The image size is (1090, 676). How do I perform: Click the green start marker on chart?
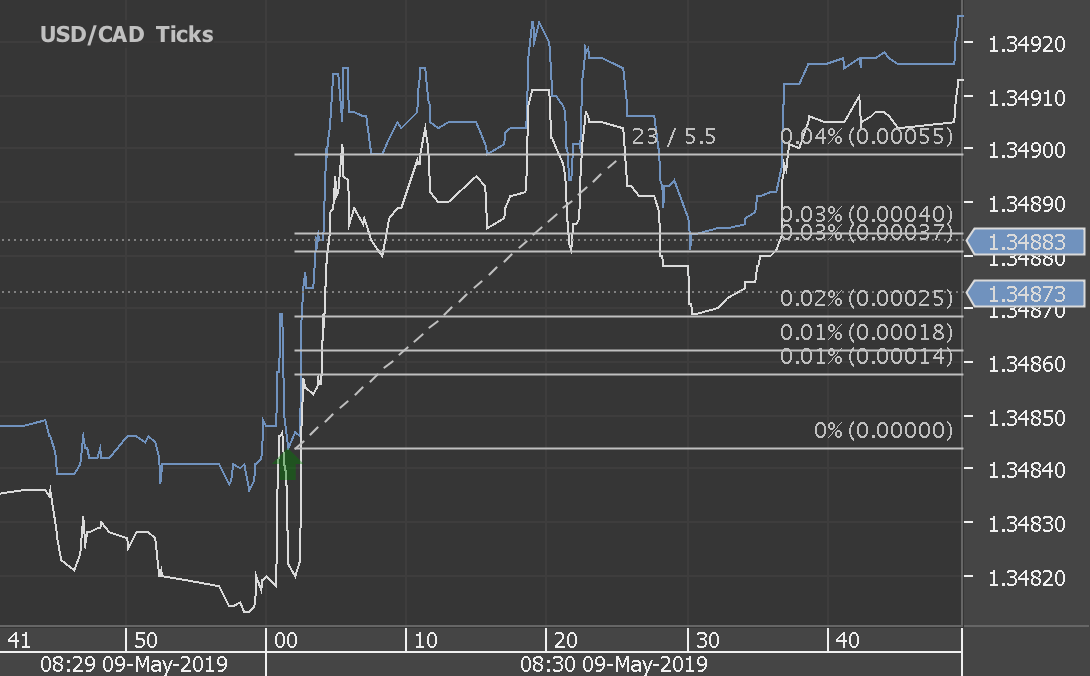tap(288, 465)
